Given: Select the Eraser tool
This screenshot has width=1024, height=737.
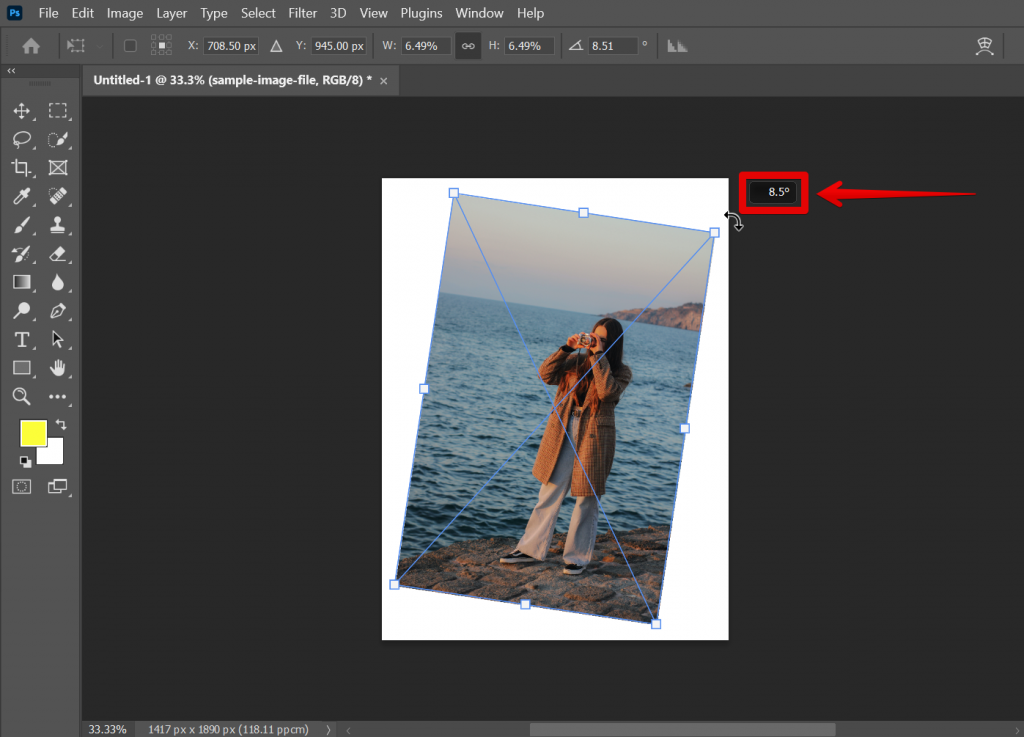Looking at the screenshot, I should coord(58,253).
